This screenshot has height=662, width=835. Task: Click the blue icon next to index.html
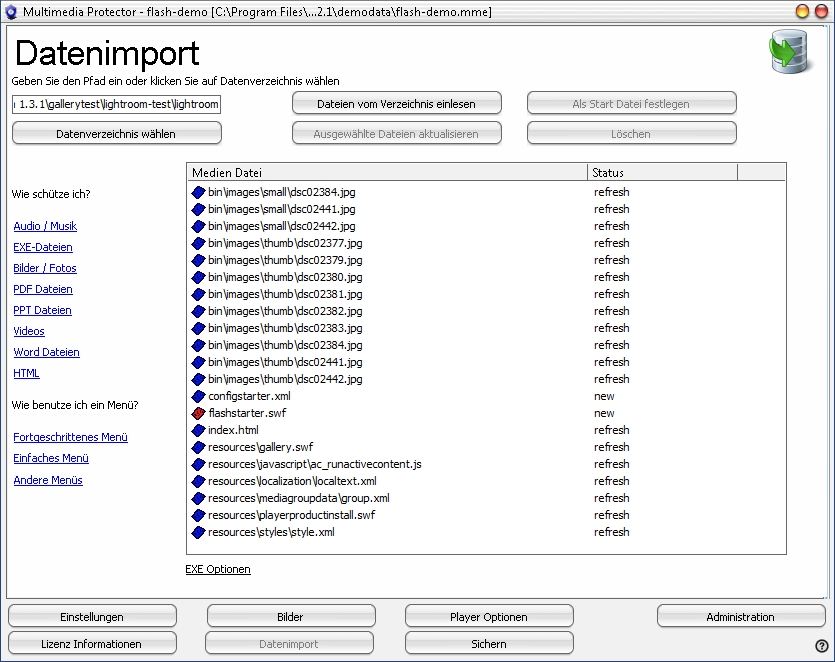point(198,430)
